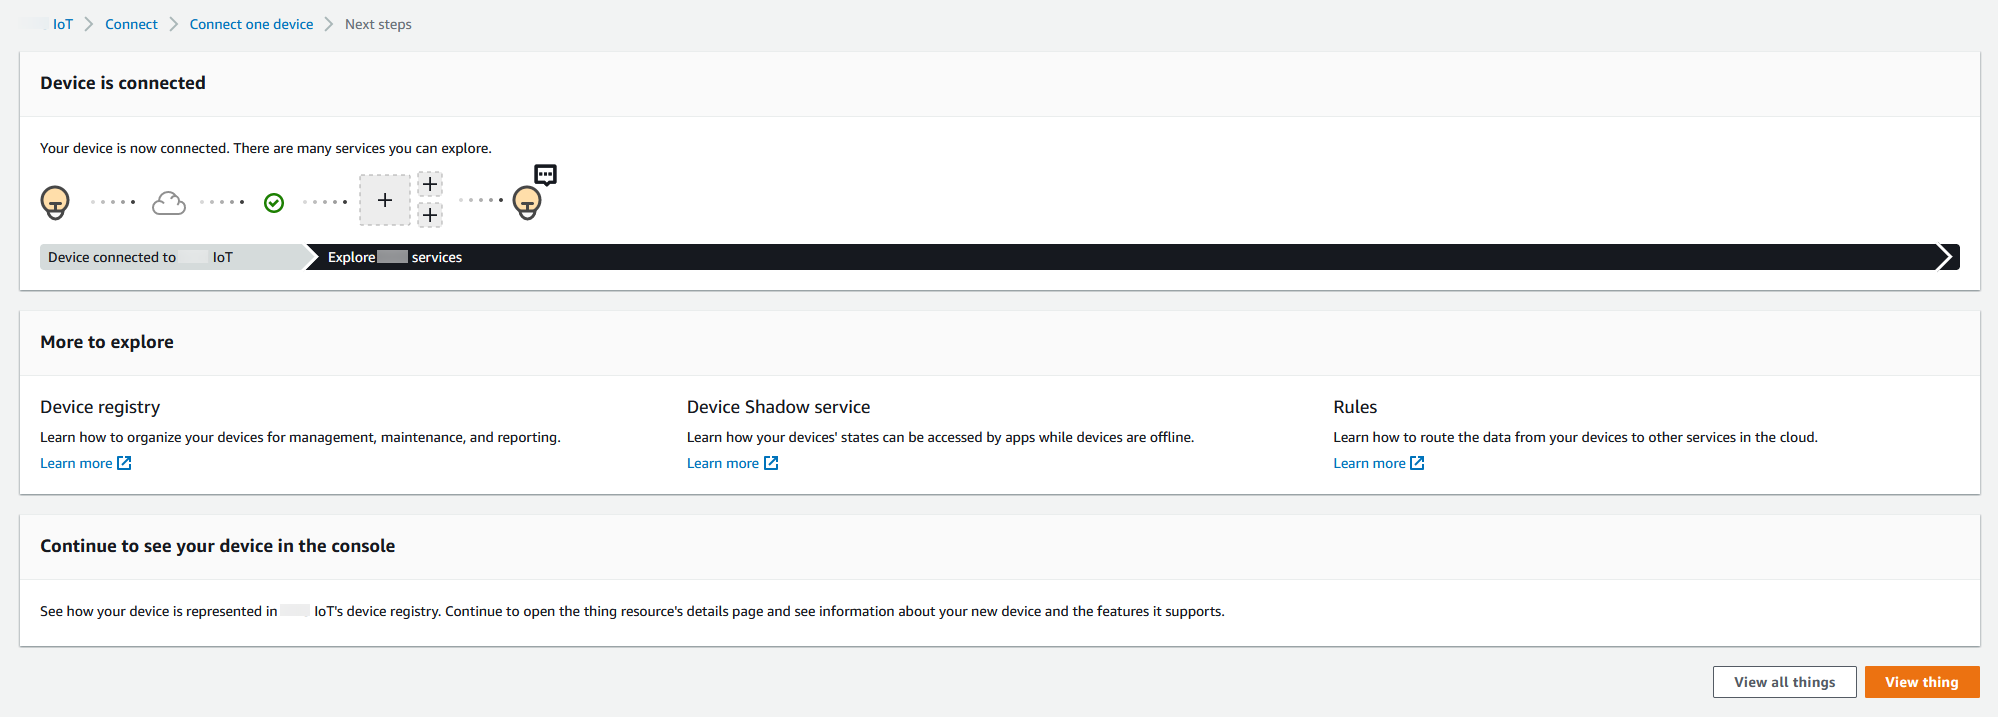Click the leftmost lightbulb device icon
Screen dimensions: 1998x717
coord(55,202)
